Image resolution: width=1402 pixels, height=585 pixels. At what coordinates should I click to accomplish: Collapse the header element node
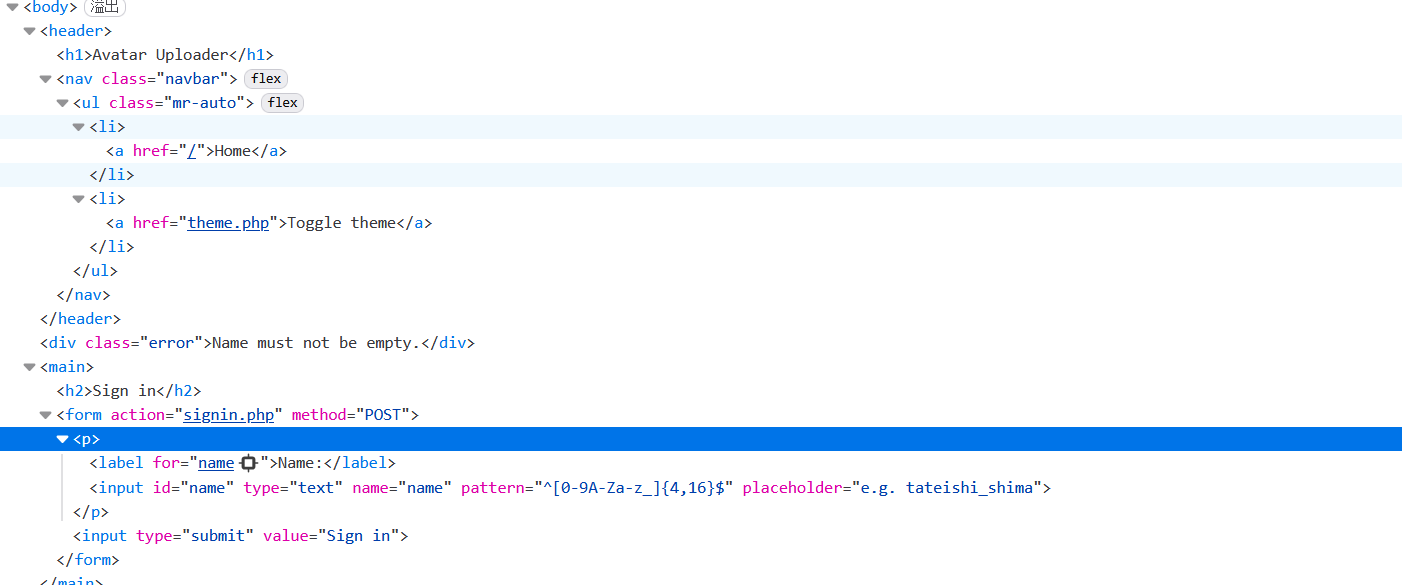[x=29, y=31]
